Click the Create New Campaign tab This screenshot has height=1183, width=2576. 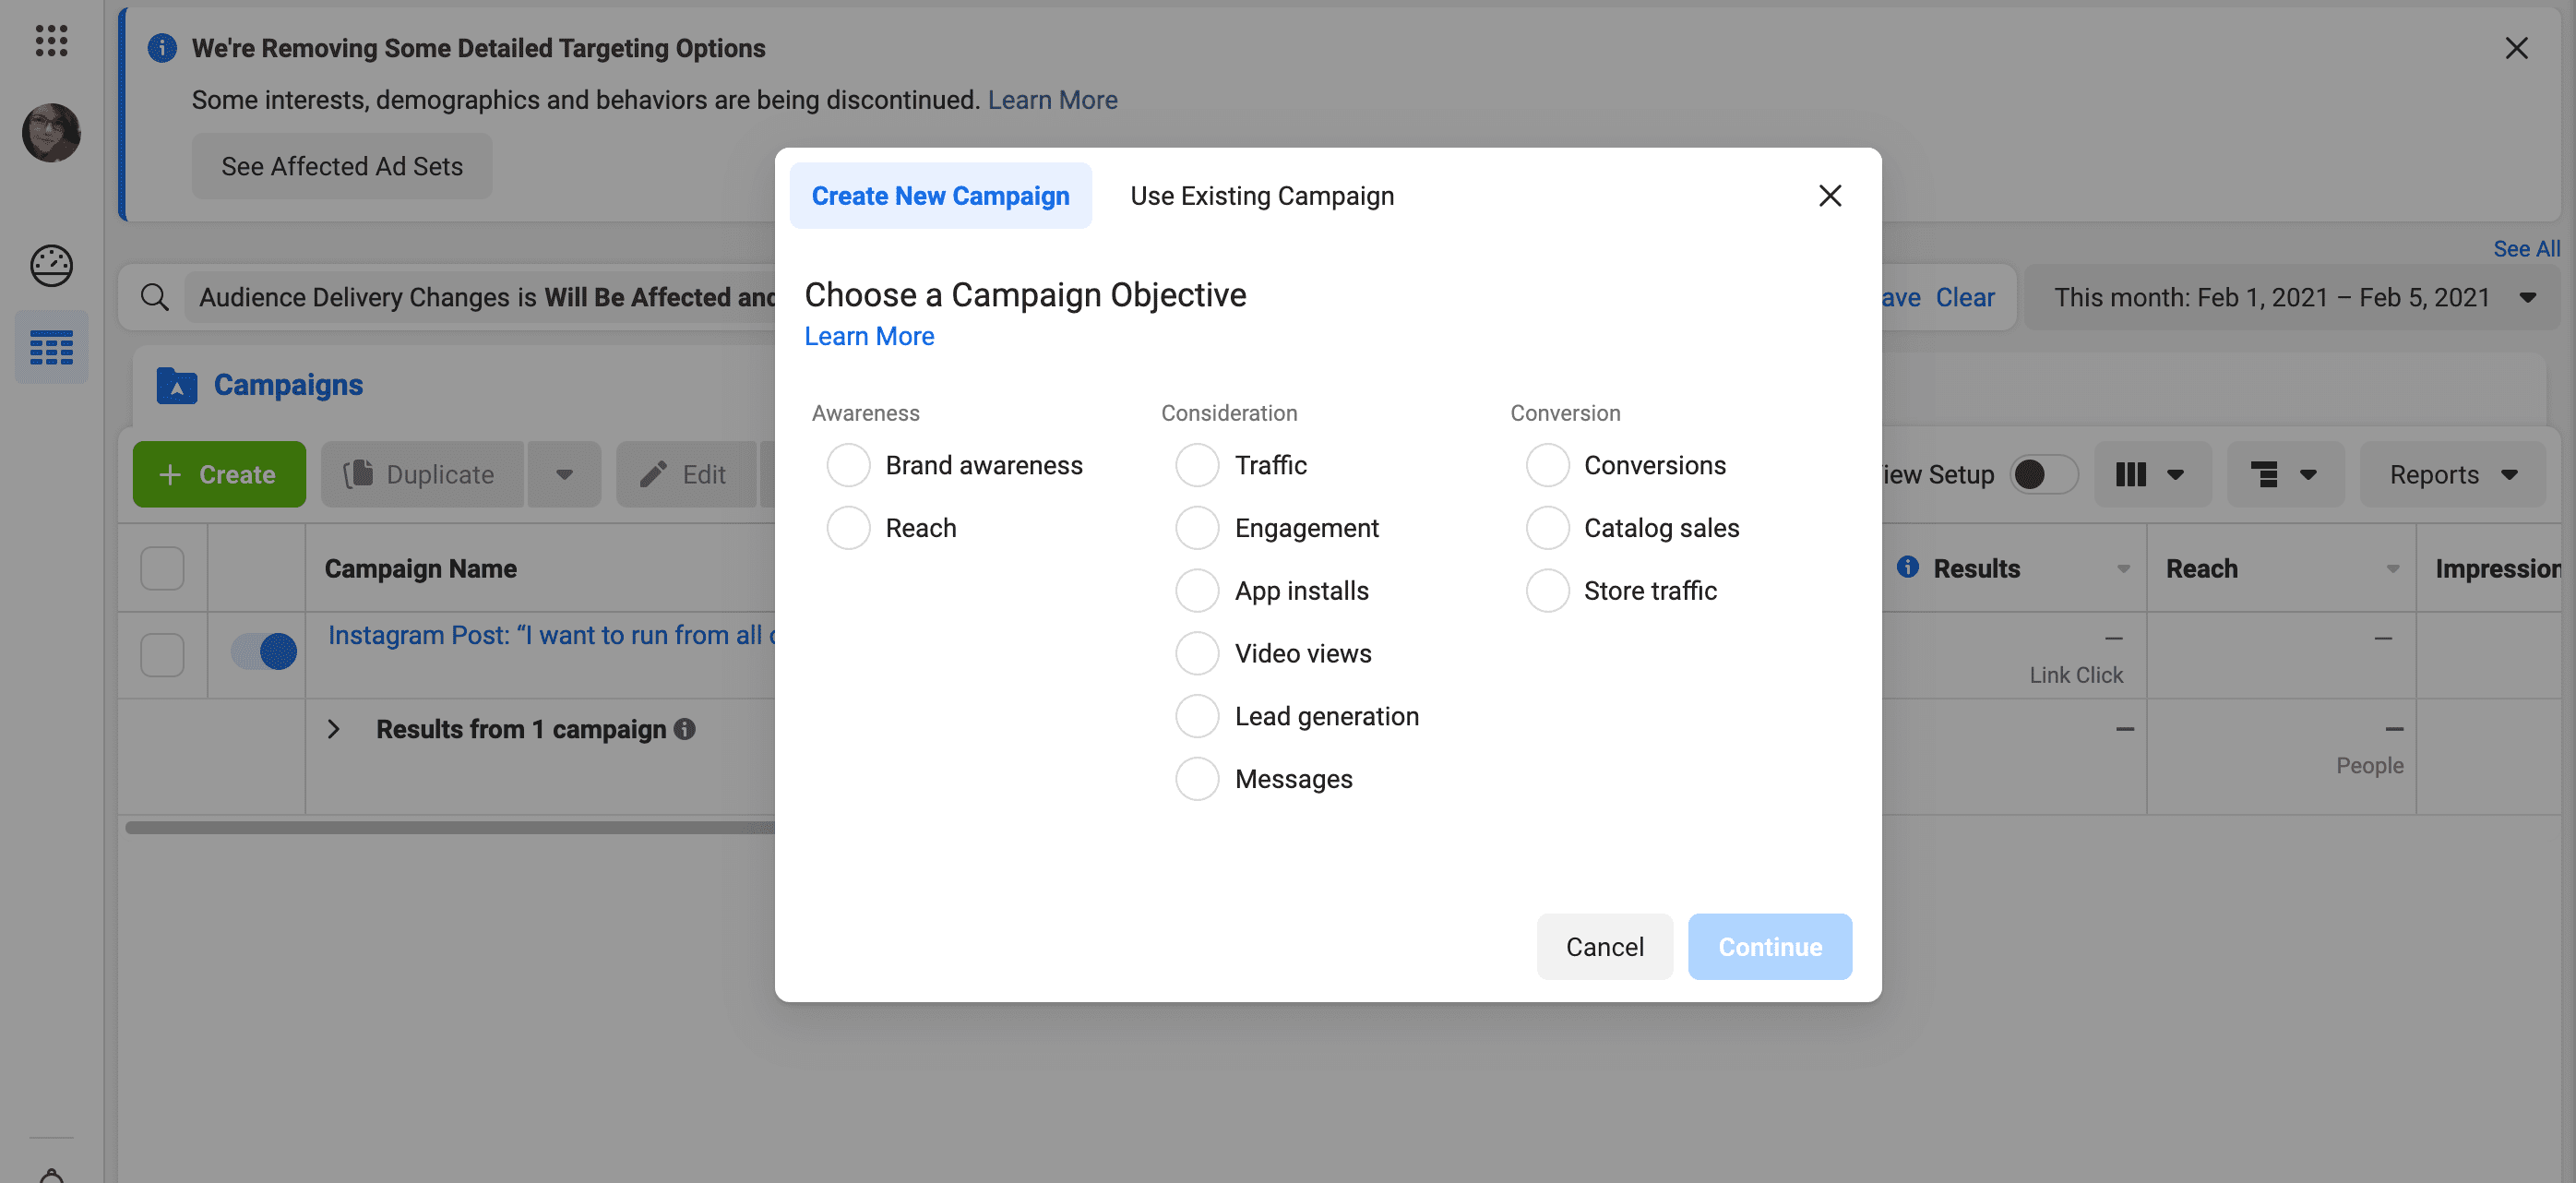click(x=940, y=196)
